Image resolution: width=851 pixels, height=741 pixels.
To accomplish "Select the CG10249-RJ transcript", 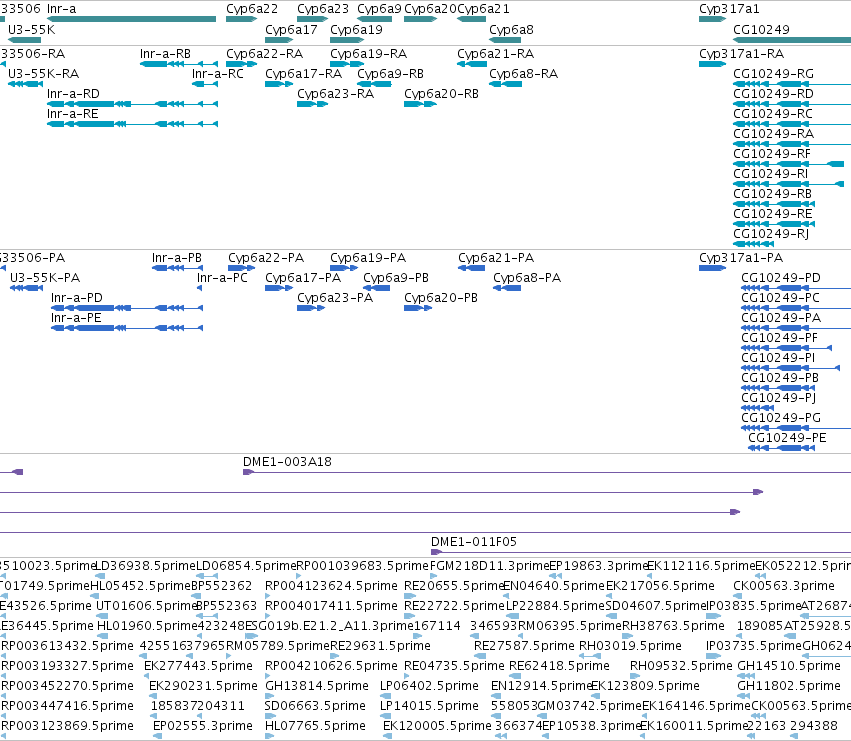I will pyautogui.click(x=753, y=244).
